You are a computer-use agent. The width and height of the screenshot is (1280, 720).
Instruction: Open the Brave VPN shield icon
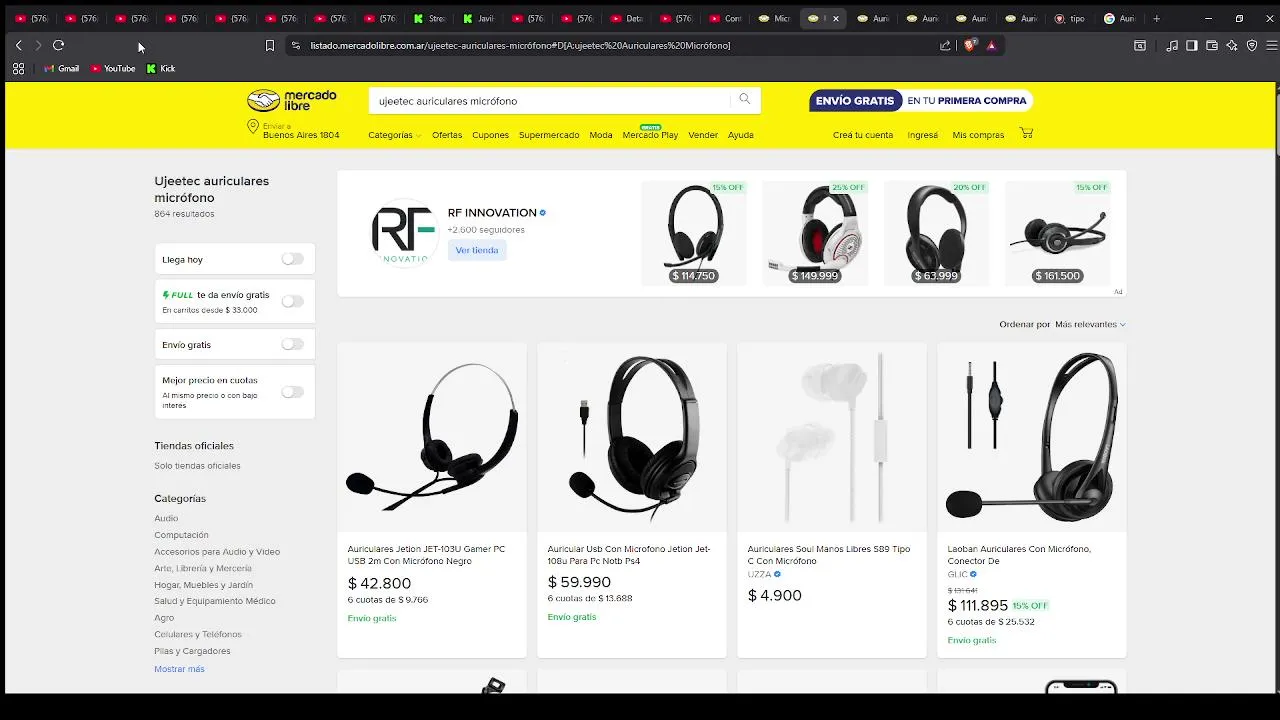[x=1252, y=45]
